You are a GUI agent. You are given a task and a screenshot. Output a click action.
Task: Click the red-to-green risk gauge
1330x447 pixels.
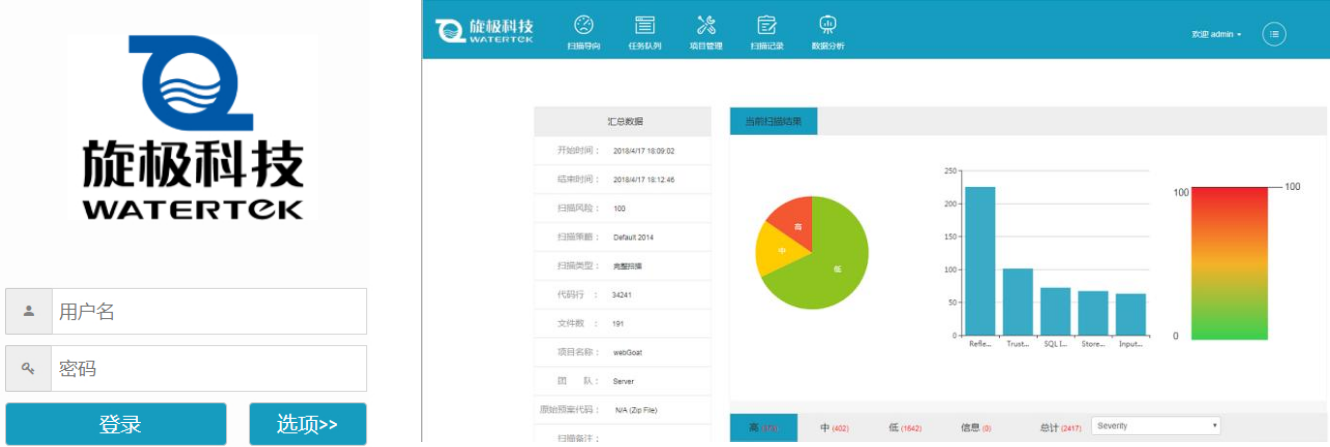coord(1230,263)
